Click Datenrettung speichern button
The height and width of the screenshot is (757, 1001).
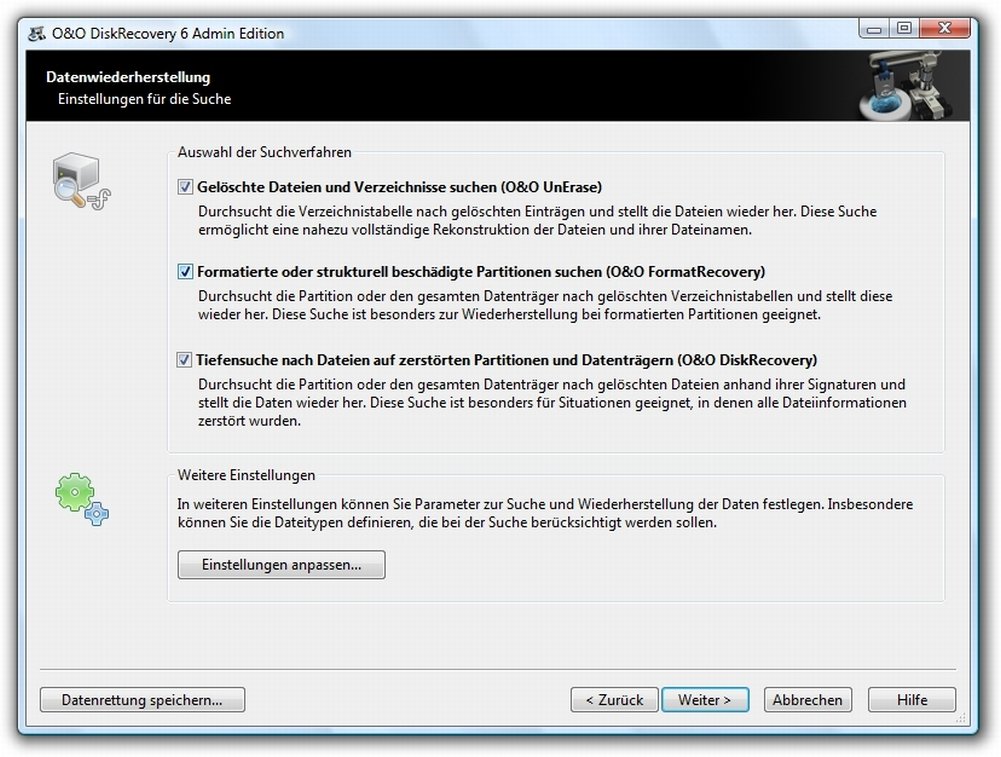pos(142,700)
